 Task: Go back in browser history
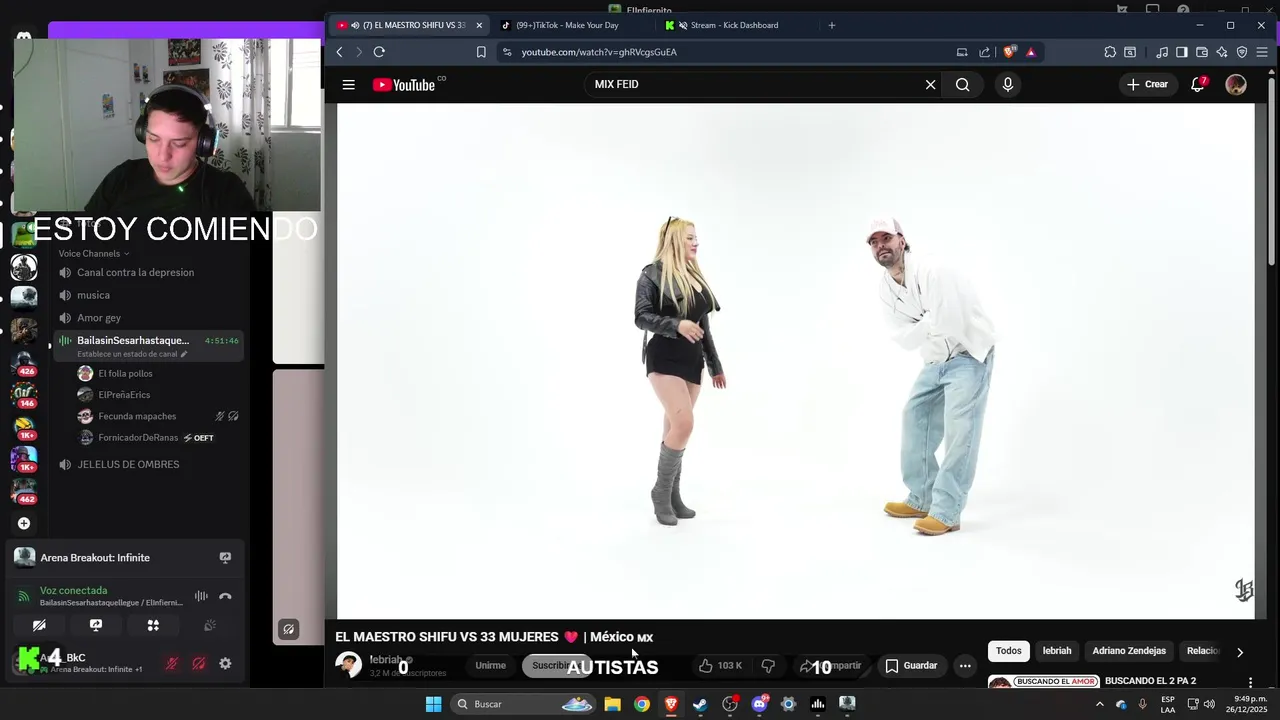pos(340,52)
